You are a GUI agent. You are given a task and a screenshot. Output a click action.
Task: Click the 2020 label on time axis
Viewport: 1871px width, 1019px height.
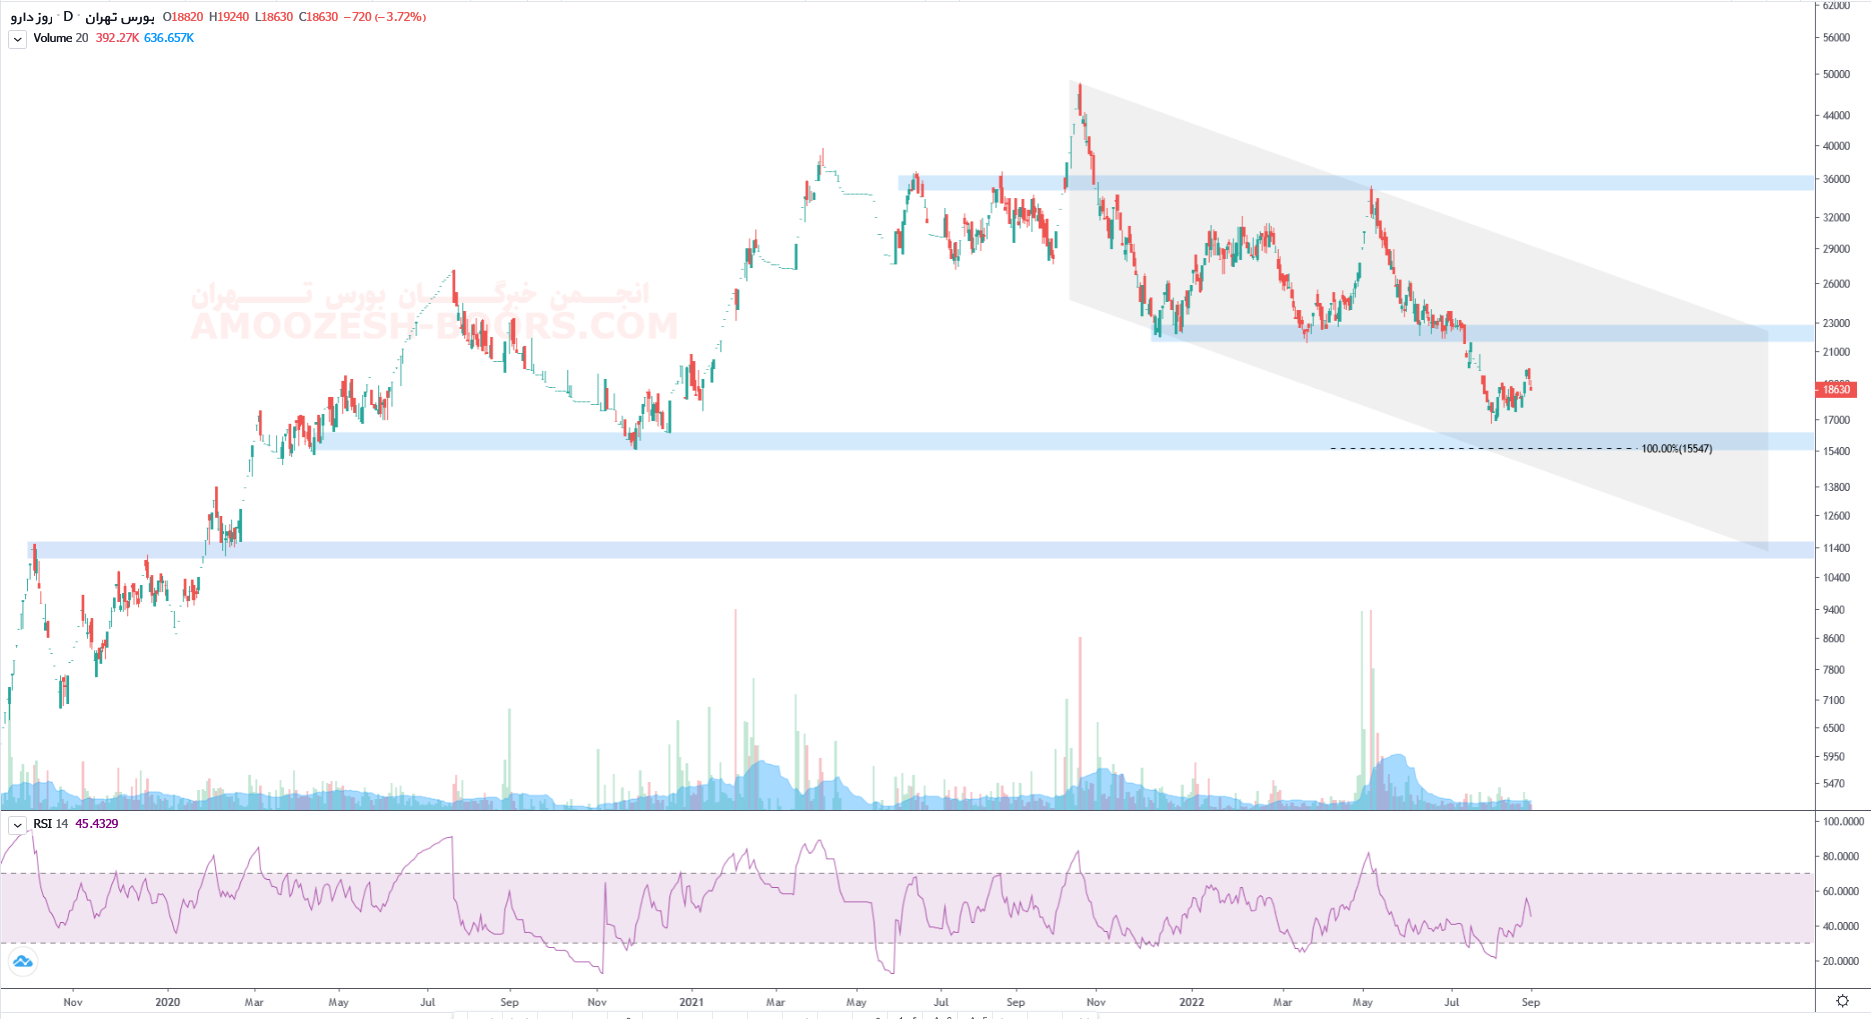click(168, 1002)
